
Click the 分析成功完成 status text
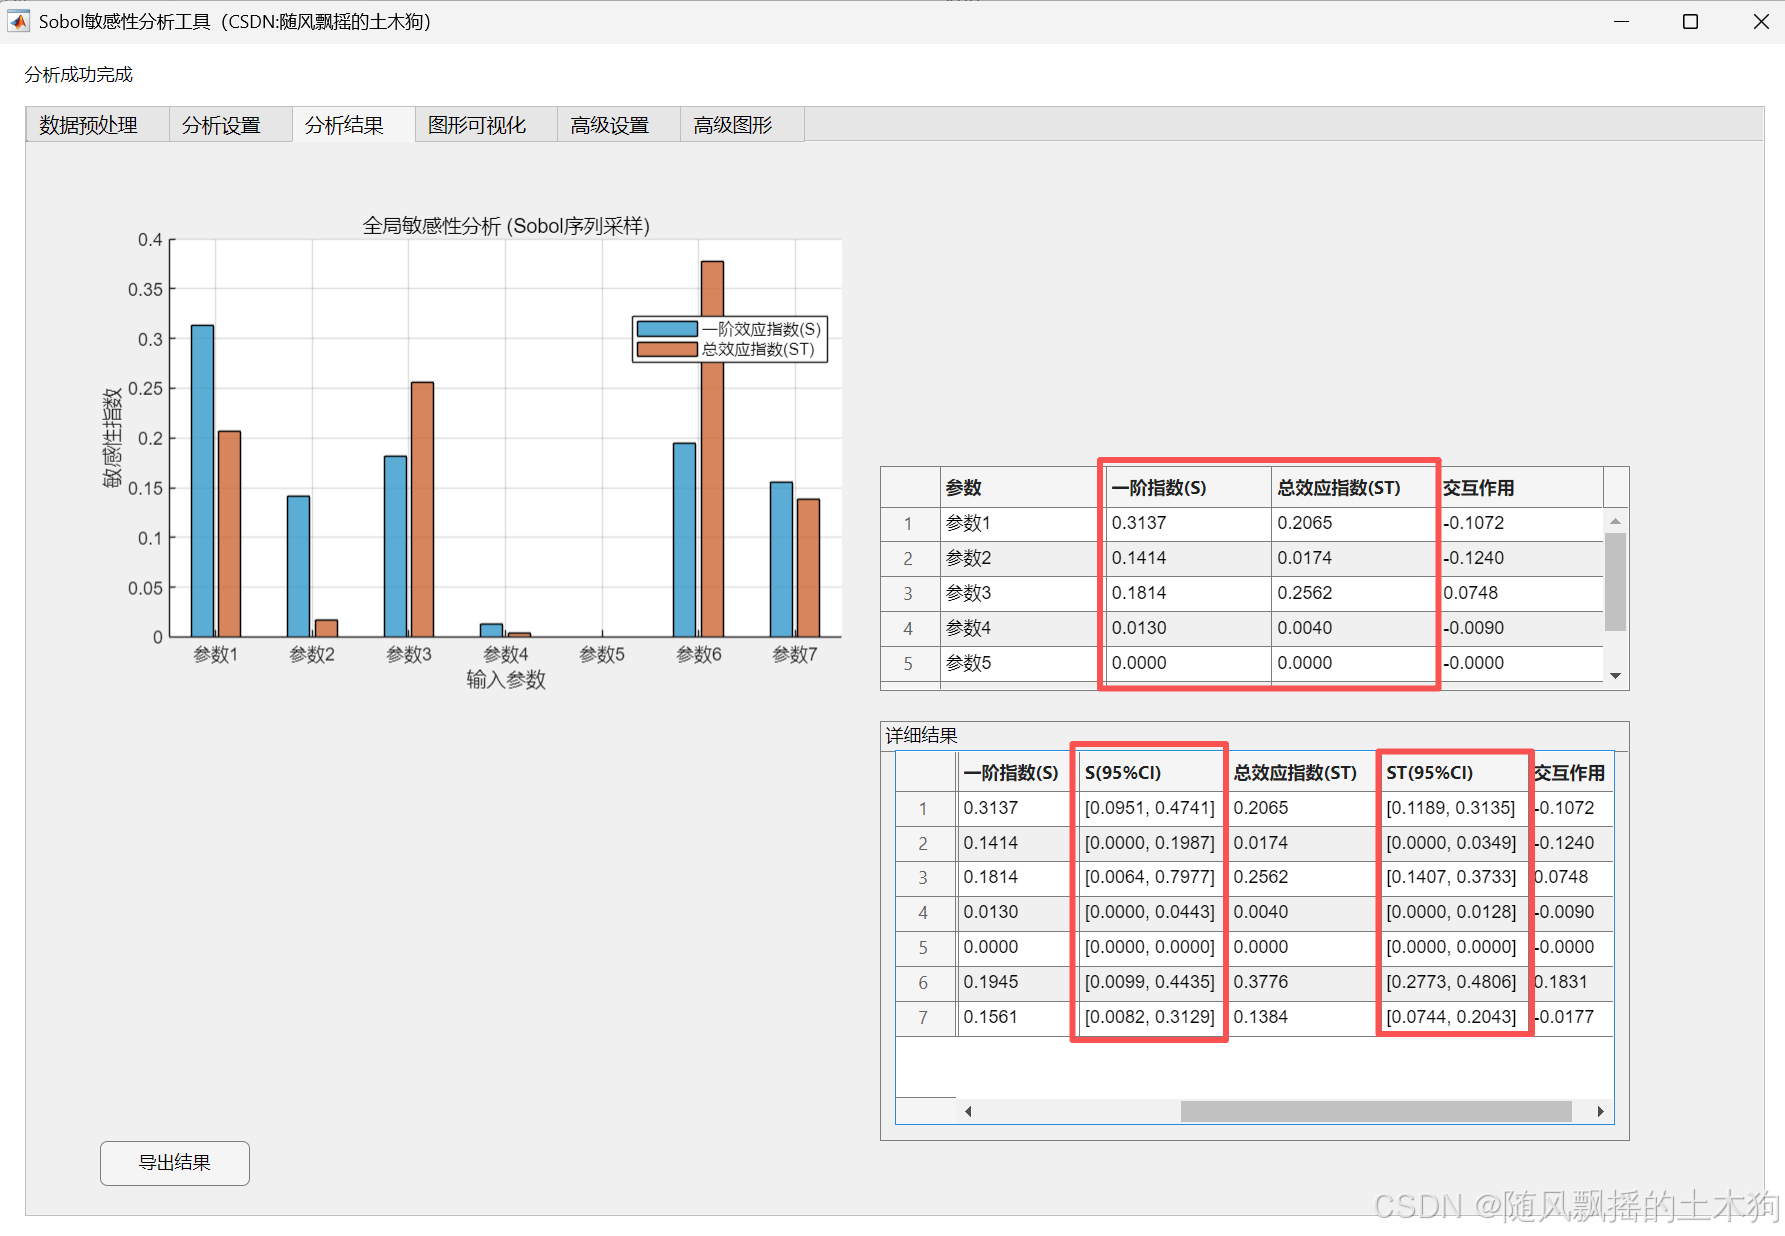point(79,75)
